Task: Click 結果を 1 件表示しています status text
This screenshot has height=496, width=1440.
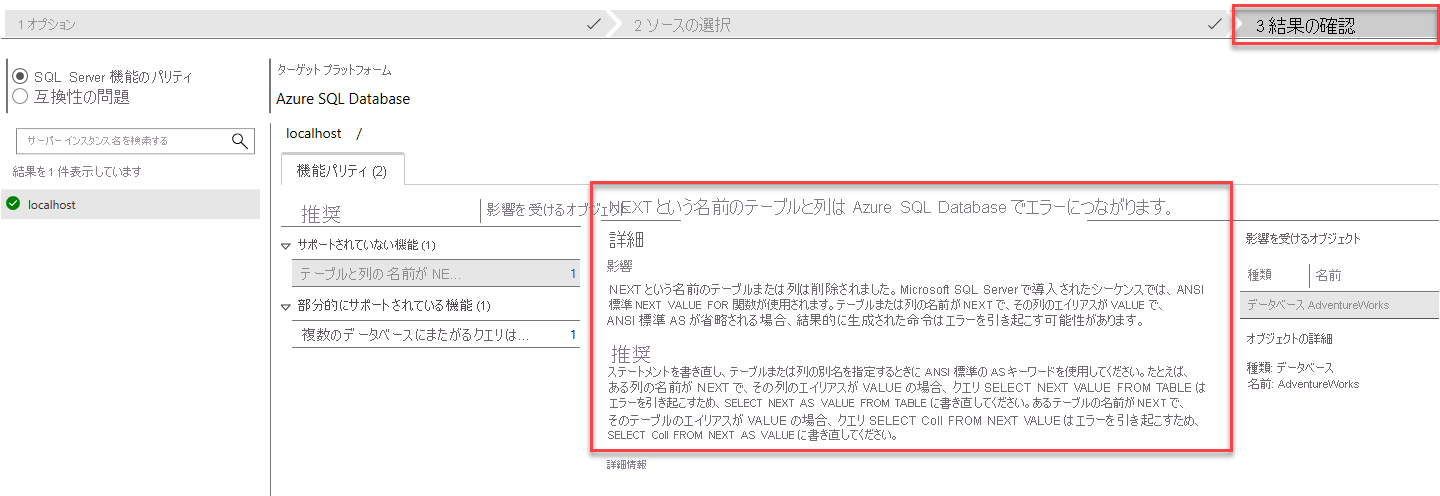Action: click(x=77, y=172)
